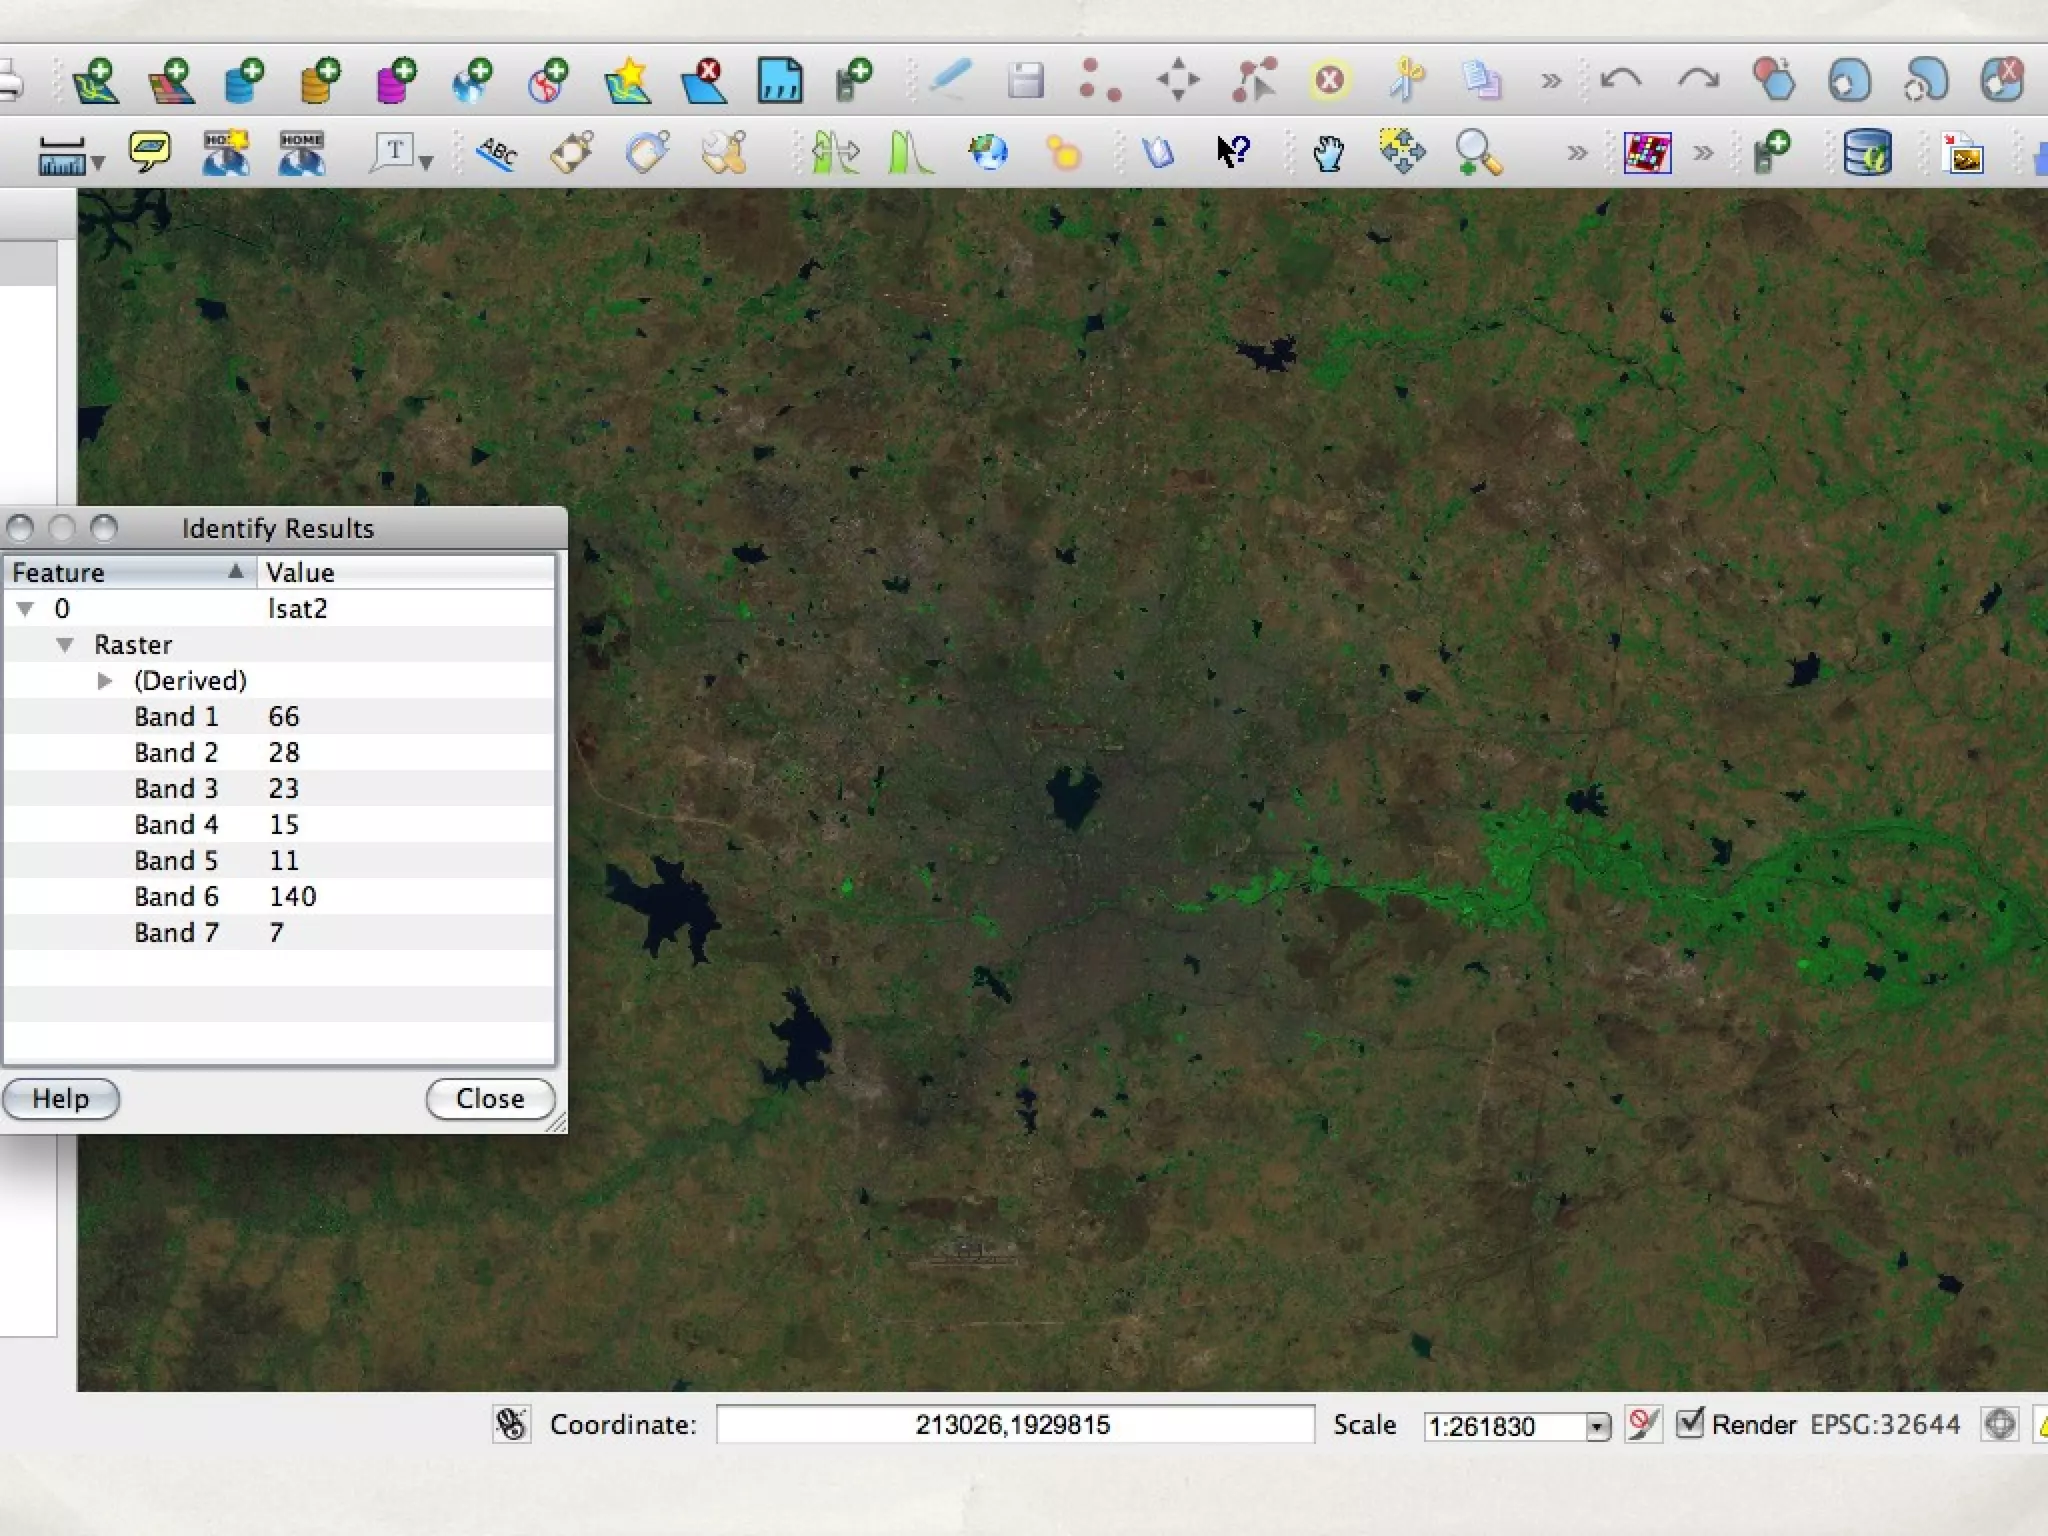Screen dimensions: 2048x1536
Task: Click the Add Vector Layer icon
Action: 96,80
